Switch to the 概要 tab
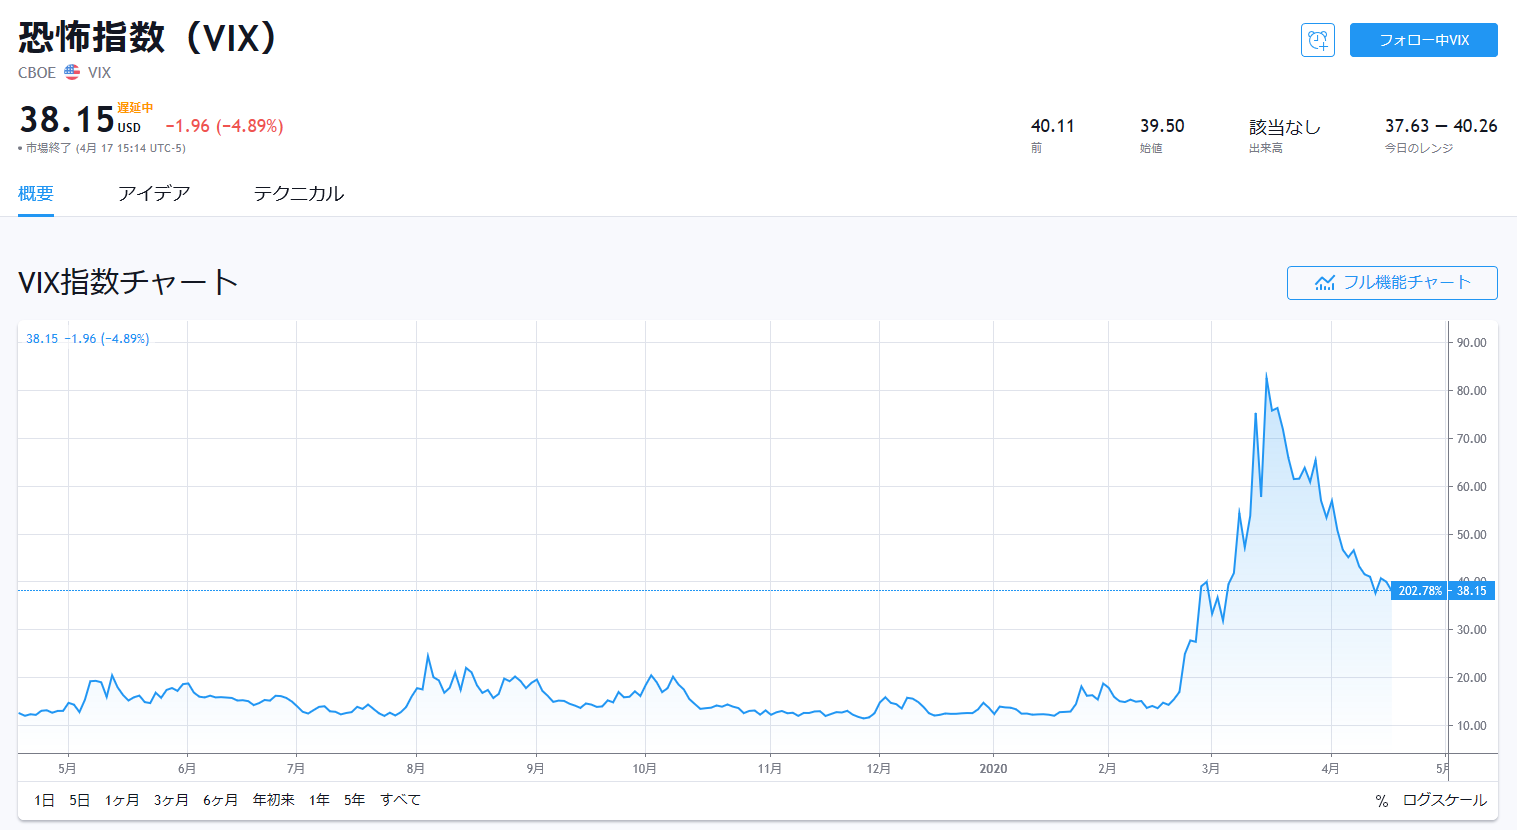This screenshot has width=1517, height=830. click(36, 194)
